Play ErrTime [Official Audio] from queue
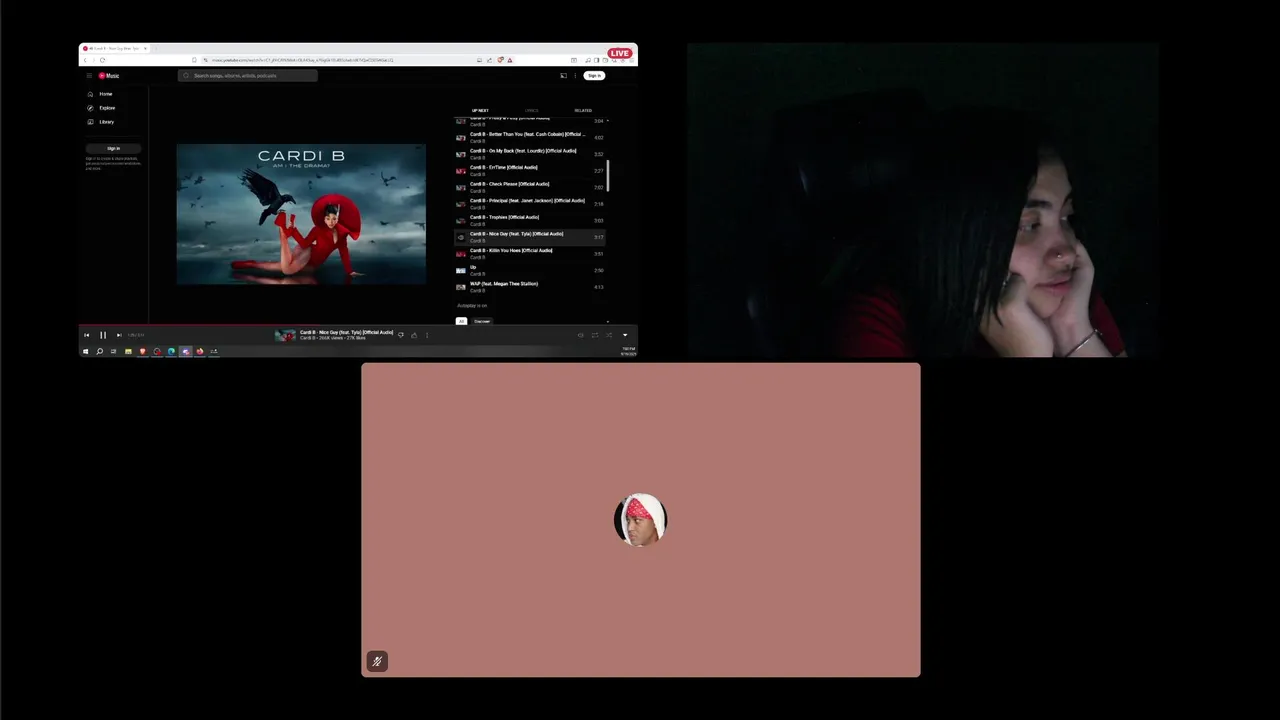Image resolution: width=1280 pixels, height=720 pixels. coord(529,170)
